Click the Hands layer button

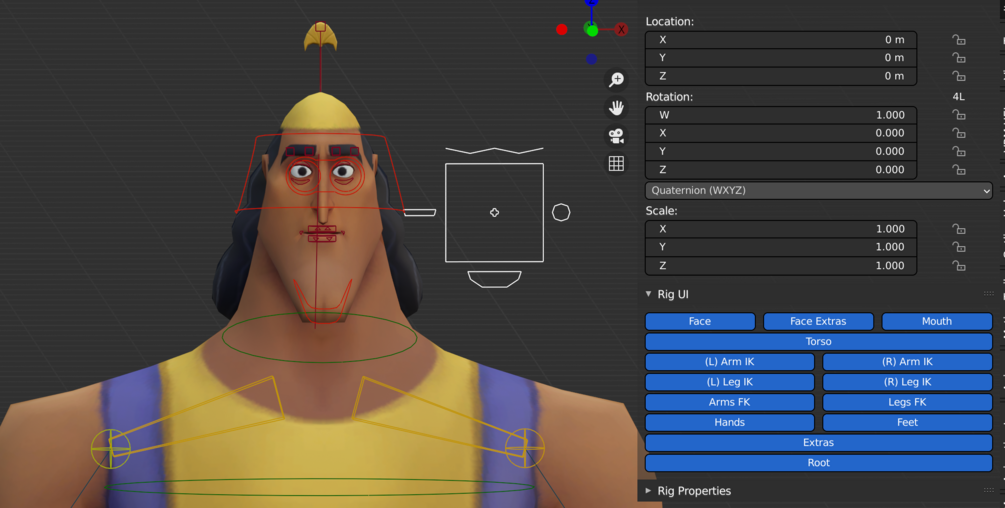pos(729,422)
